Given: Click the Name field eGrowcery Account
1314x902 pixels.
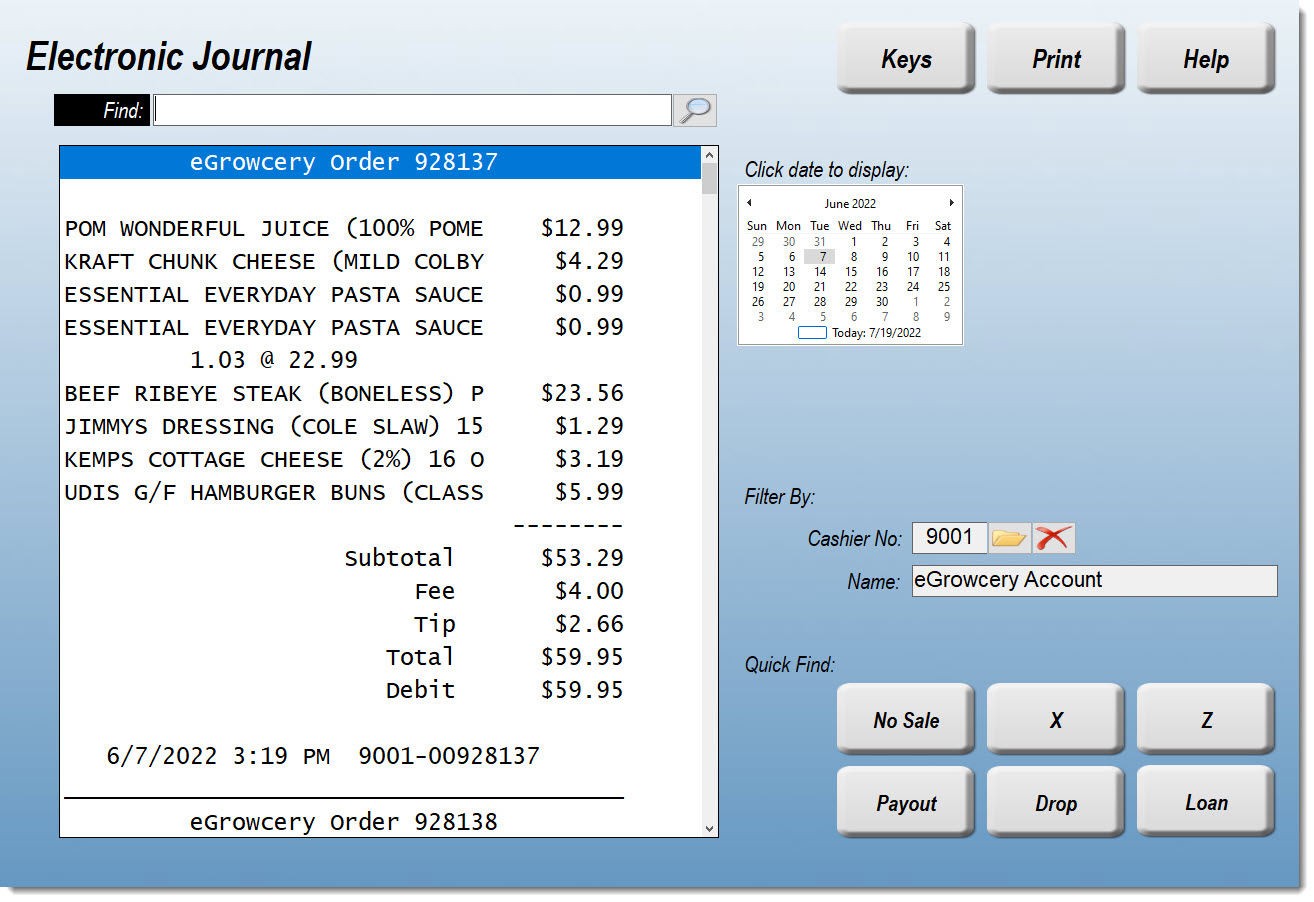Looking at the screenshot, I should tap(1094, 581).
